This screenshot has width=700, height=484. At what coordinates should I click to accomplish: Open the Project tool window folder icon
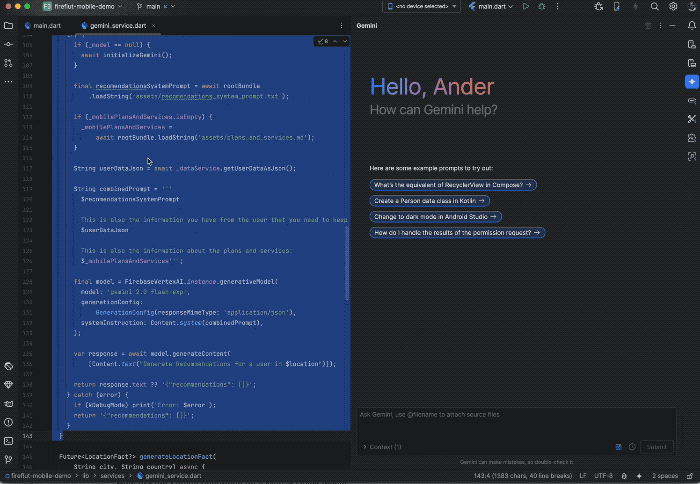[8, 26]
